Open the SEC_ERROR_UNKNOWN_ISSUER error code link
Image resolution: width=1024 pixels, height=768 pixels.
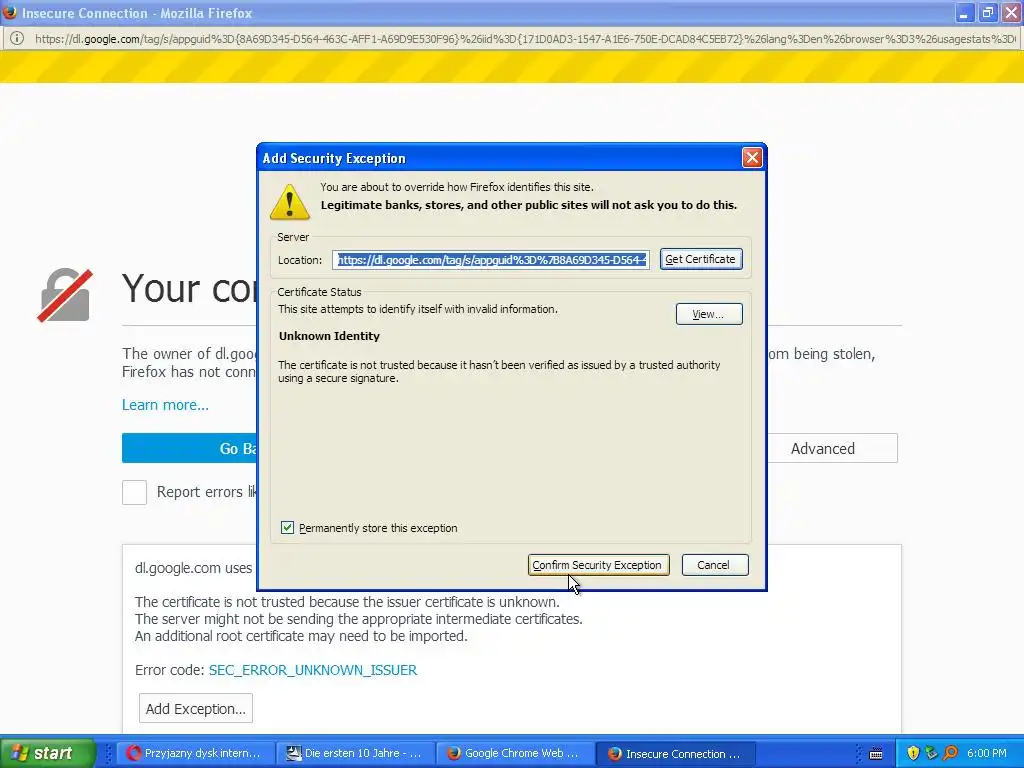313,670
